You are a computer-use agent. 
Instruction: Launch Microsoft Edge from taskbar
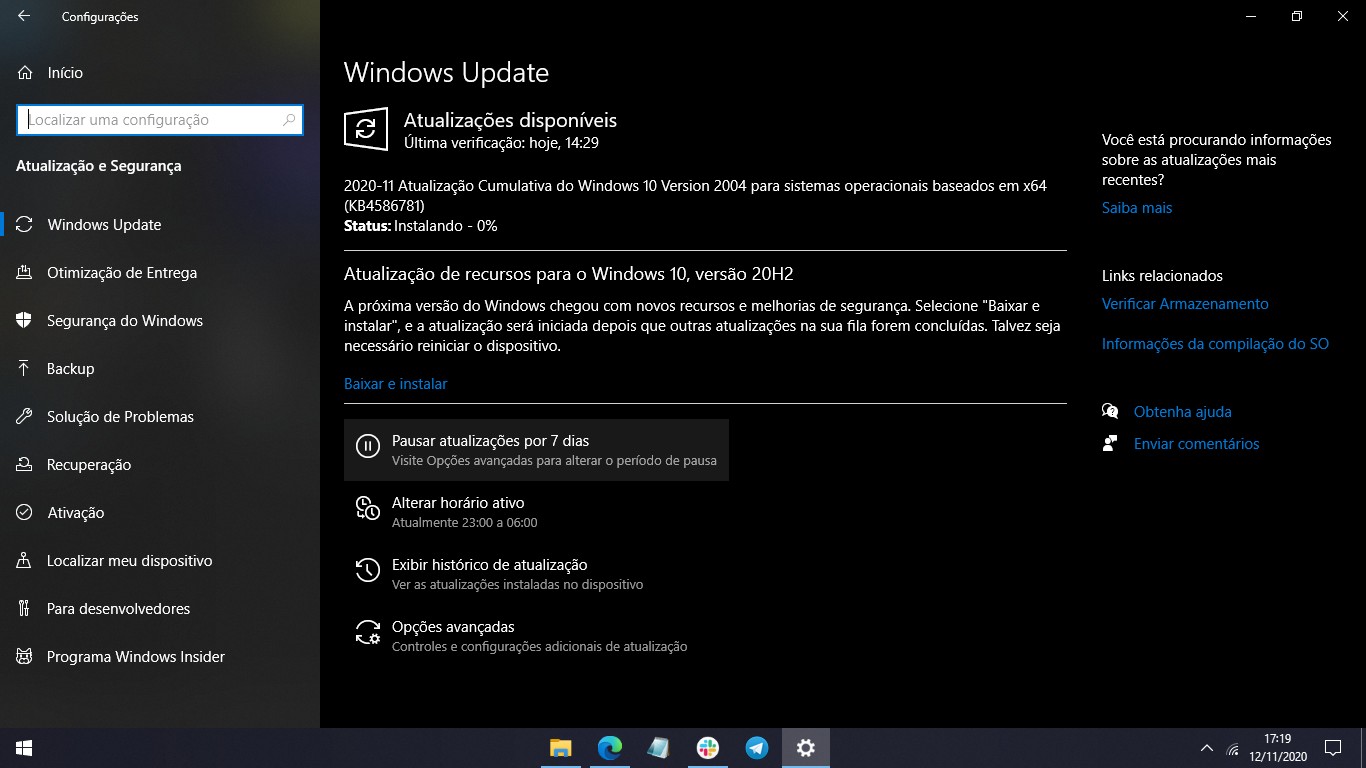pos(609,748)
